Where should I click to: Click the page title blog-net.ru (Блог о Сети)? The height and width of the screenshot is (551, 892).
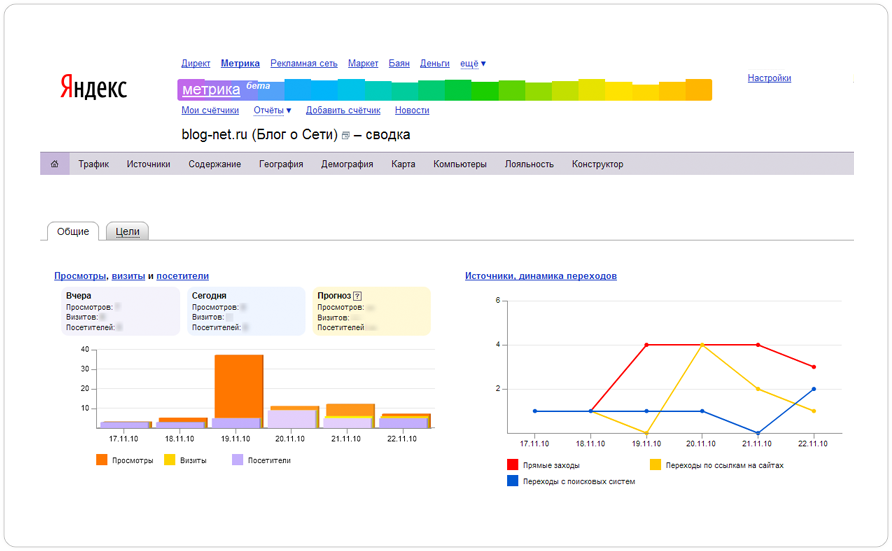point(259,135)
